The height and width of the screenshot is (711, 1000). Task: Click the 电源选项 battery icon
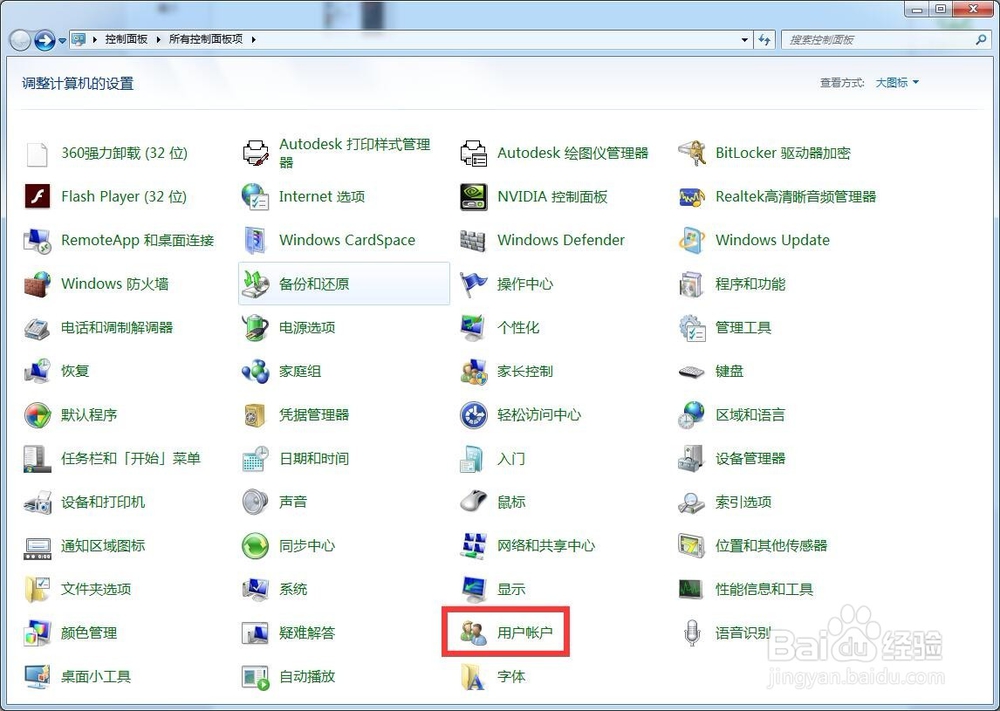click(x=255, y=328)
